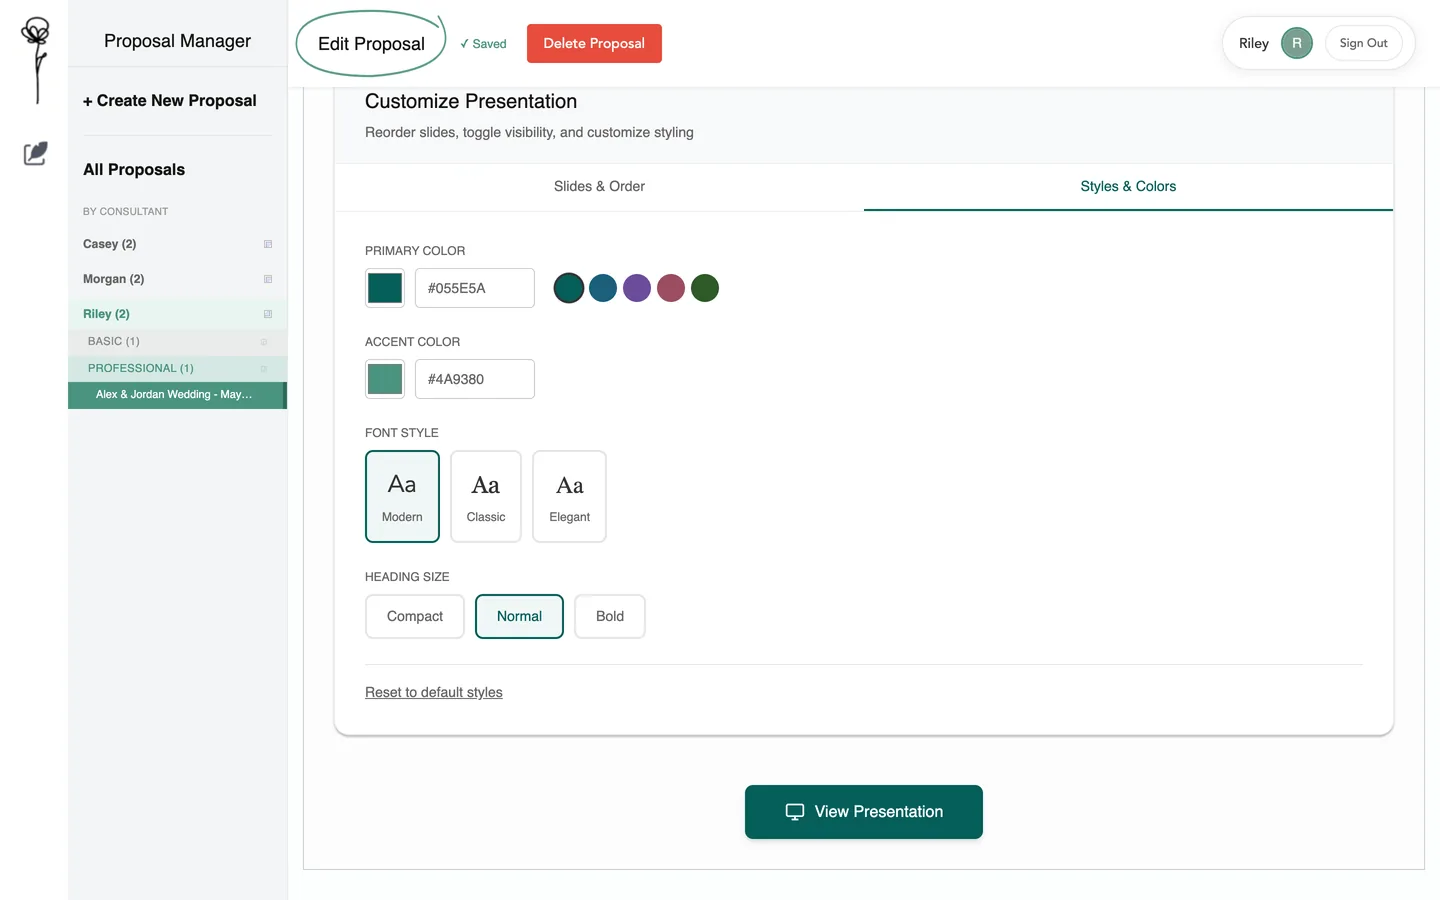
Task: Select the Classic font style
Action: pyautogui.click(x=486, y=496)
